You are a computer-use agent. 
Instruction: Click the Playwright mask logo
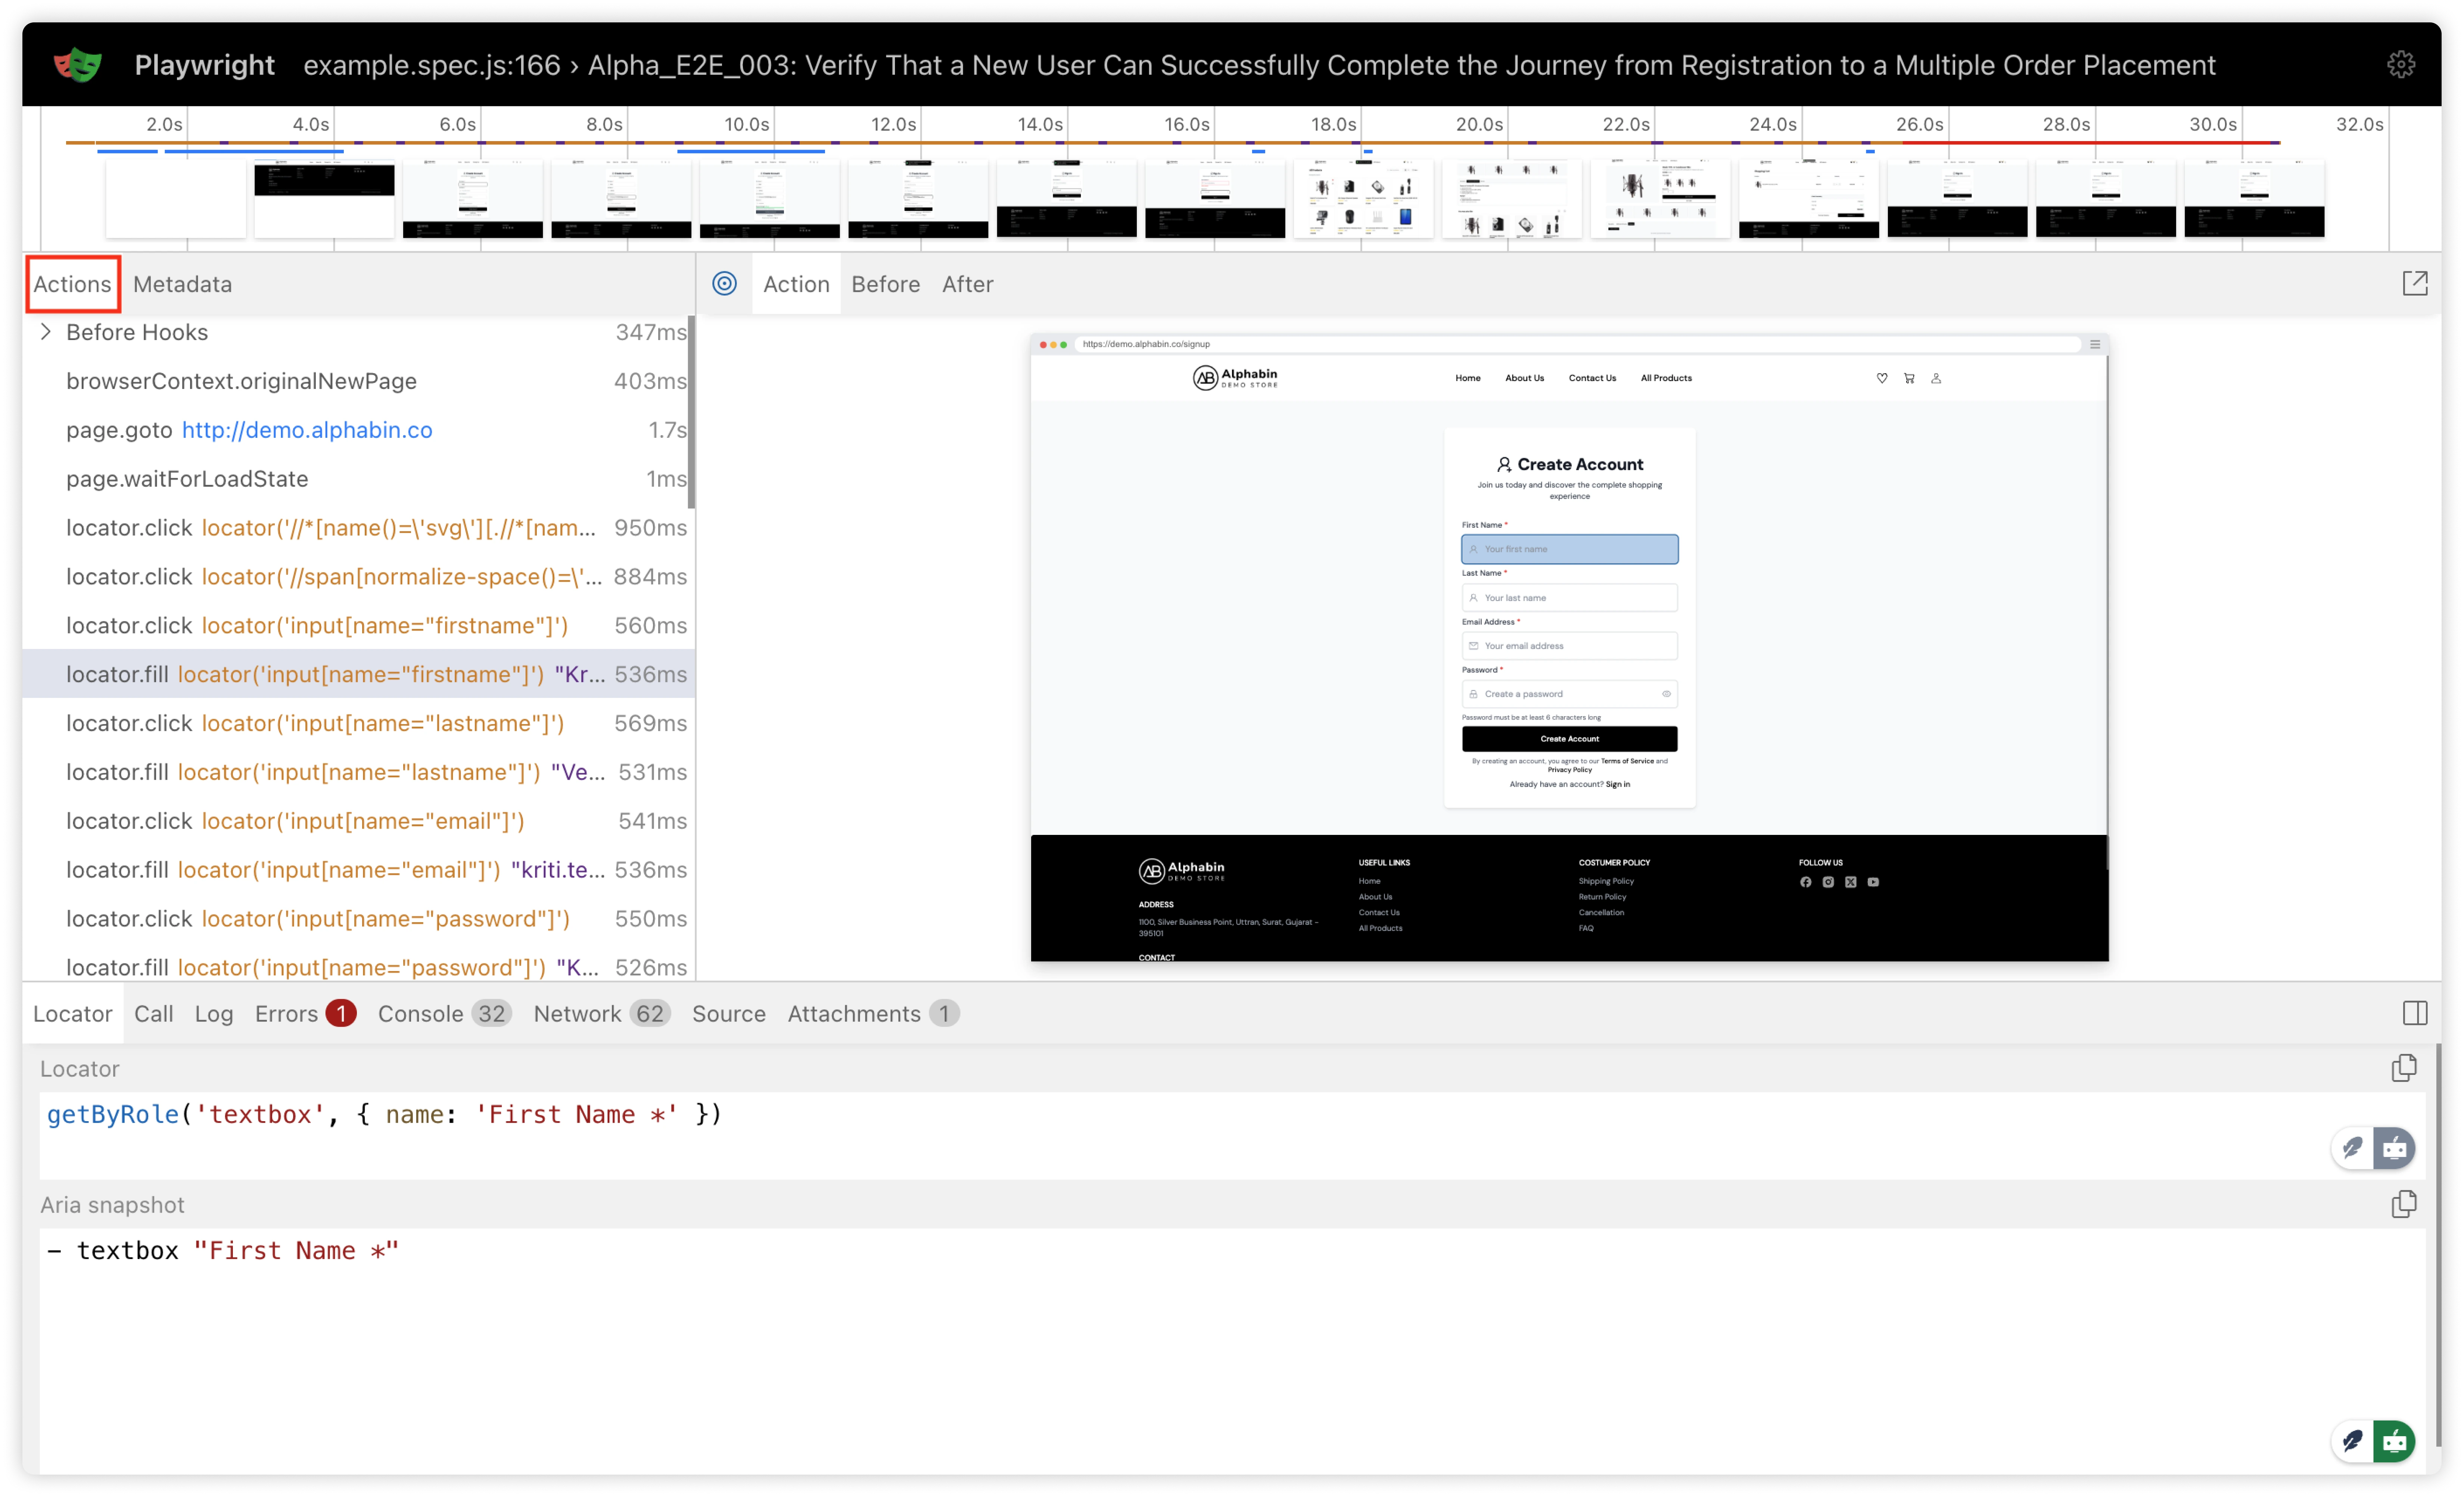[x=78, y=65]
